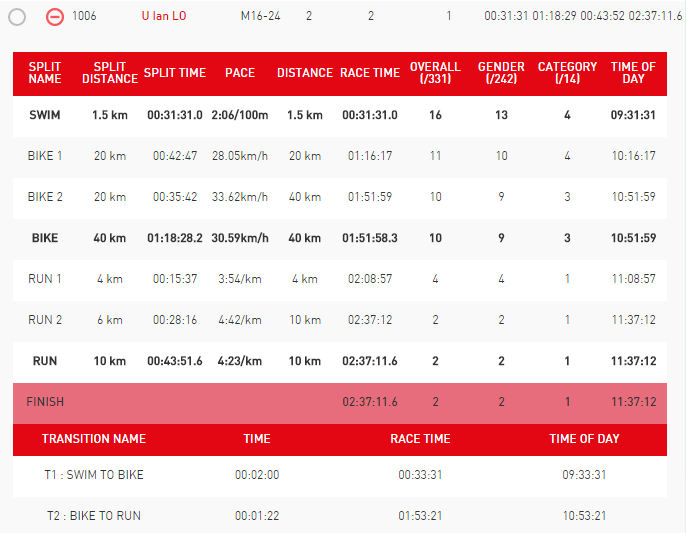Click the OVERALL (/331) column header
The width and height of the screenshot is (686, 533).
coord(435,73)
